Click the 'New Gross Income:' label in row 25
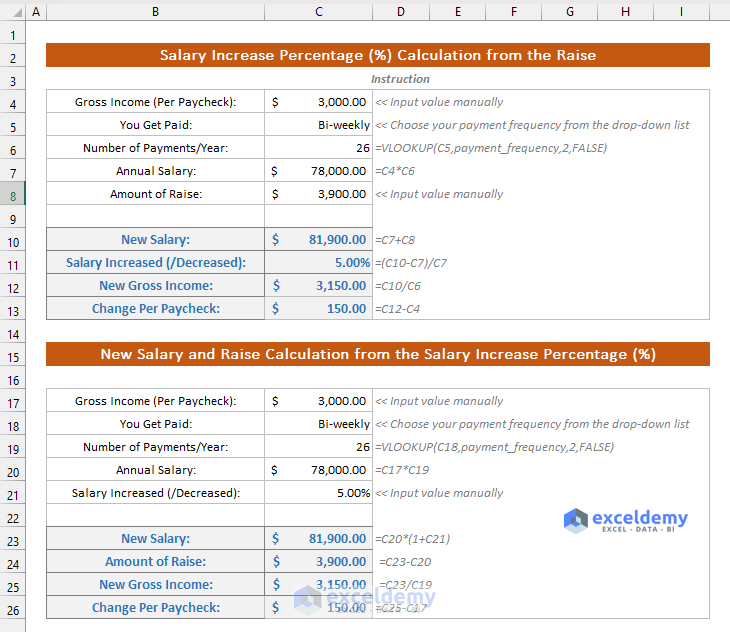This screenshot has width=730, height=632. point(155,585)
